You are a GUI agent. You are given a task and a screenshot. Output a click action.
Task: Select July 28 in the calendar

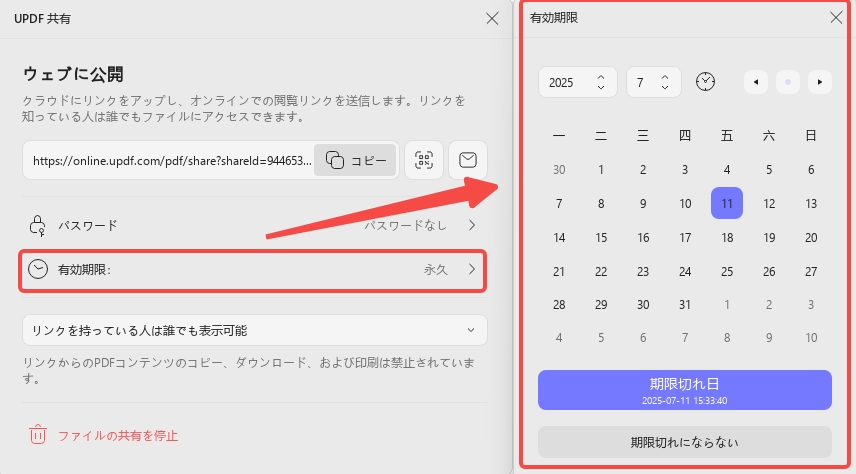pyautogui.click(x=558, y=305)
